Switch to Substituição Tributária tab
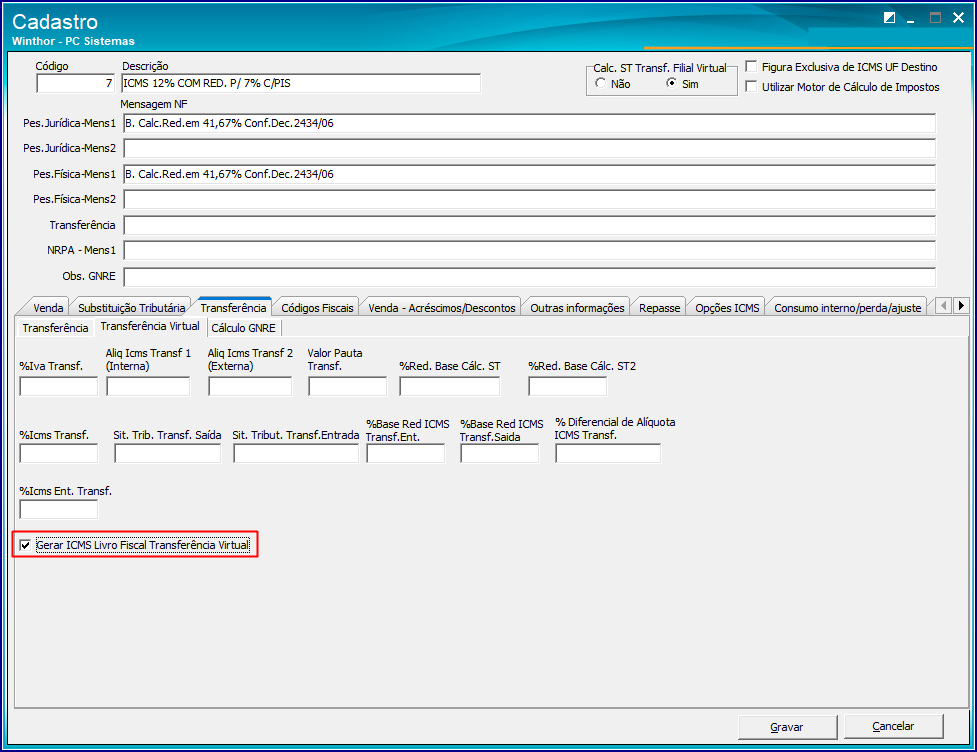This screenshot has width=977, height=752. coord(131,308)
